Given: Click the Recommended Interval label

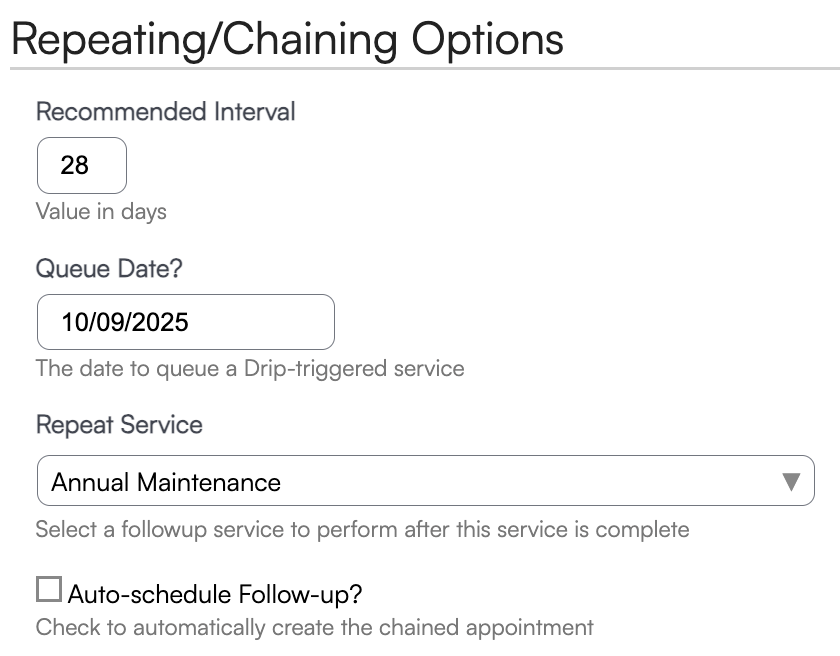Looking at the screenshot, I should tap(166, 111).
